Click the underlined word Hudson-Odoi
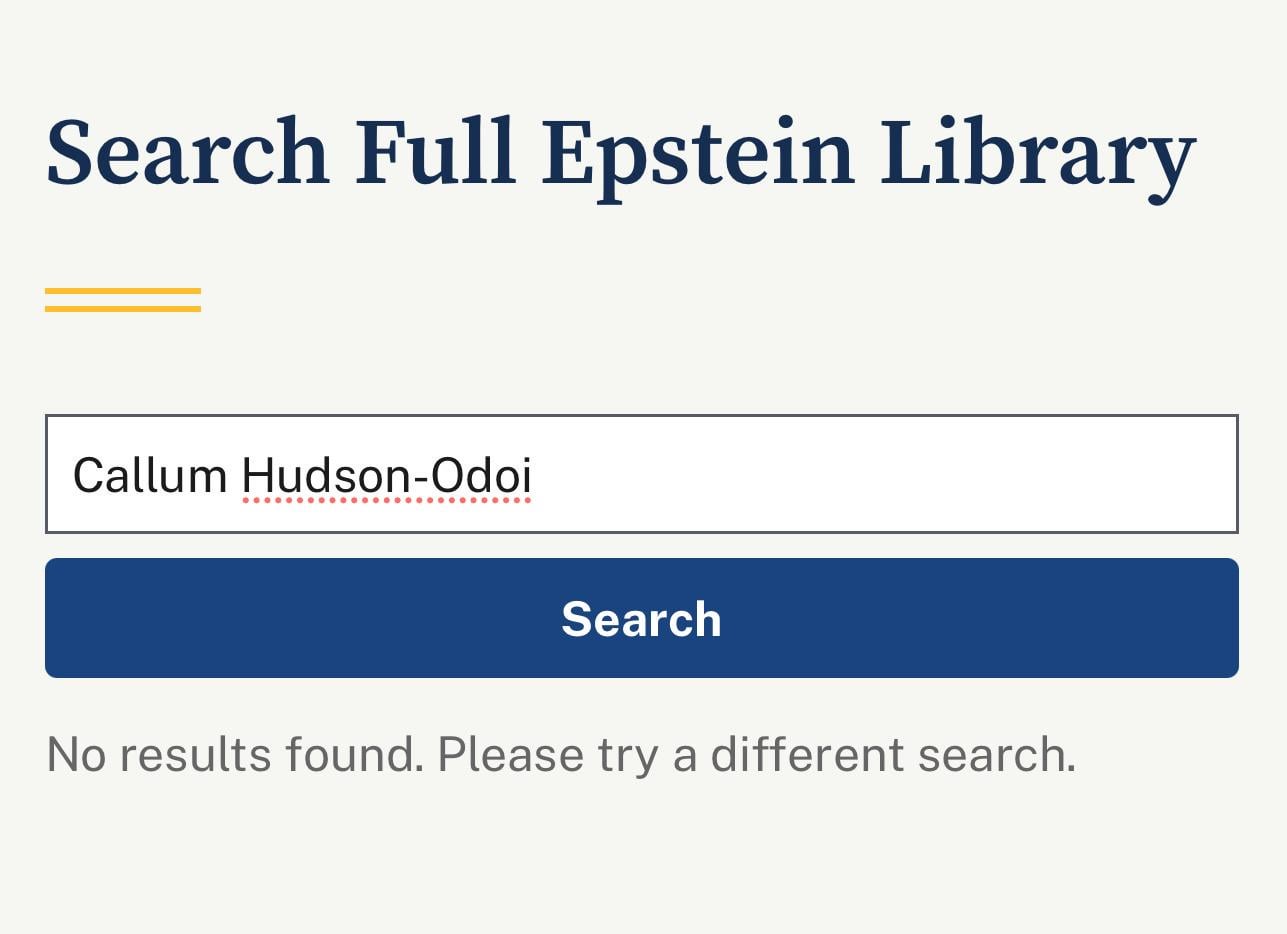Viewport: 1287px width, 934px height. 386,476
